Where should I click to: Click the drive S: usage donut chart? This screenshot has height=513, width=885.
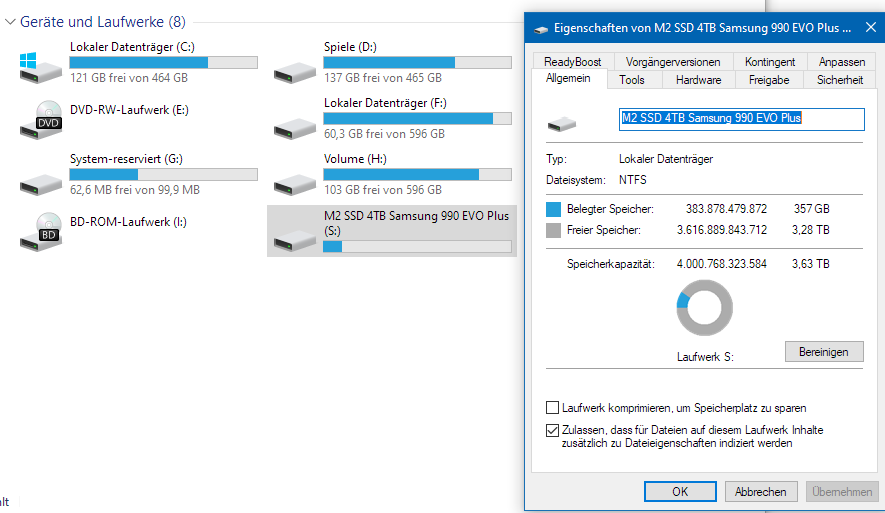click(x=704, y=308)
